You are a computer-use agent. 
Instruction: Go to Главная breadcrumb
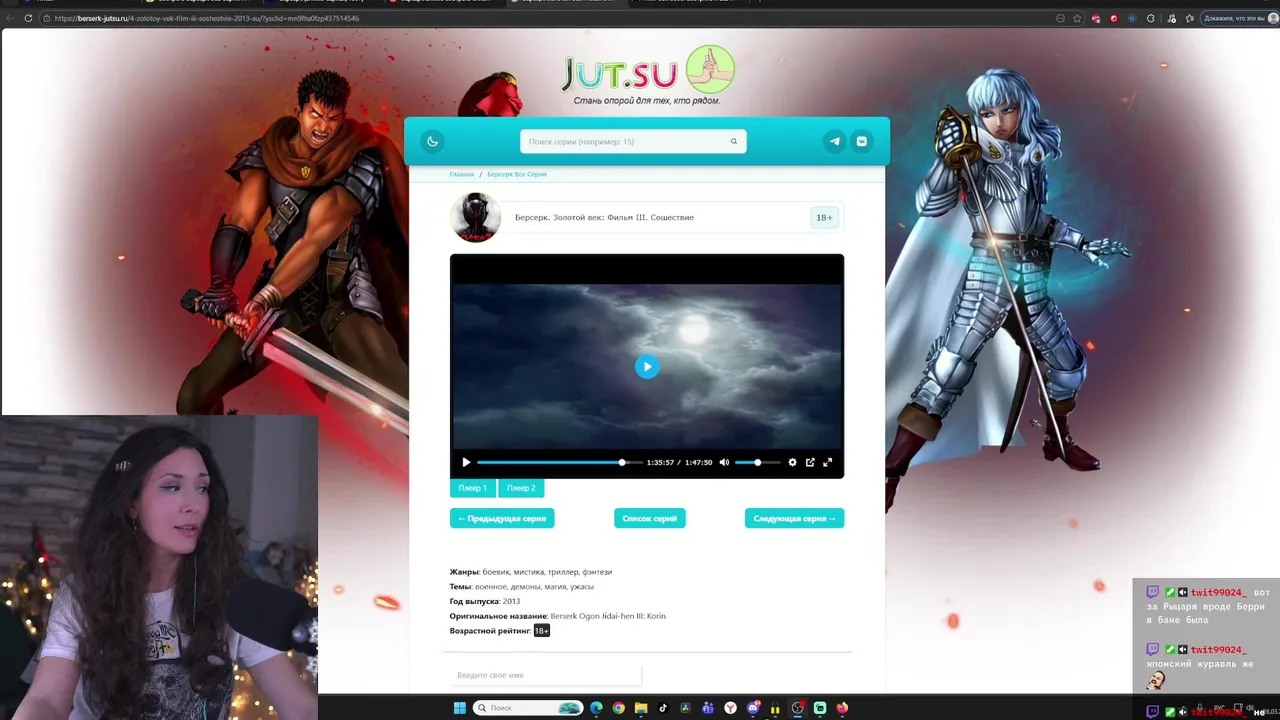click(x=462, y=174)
